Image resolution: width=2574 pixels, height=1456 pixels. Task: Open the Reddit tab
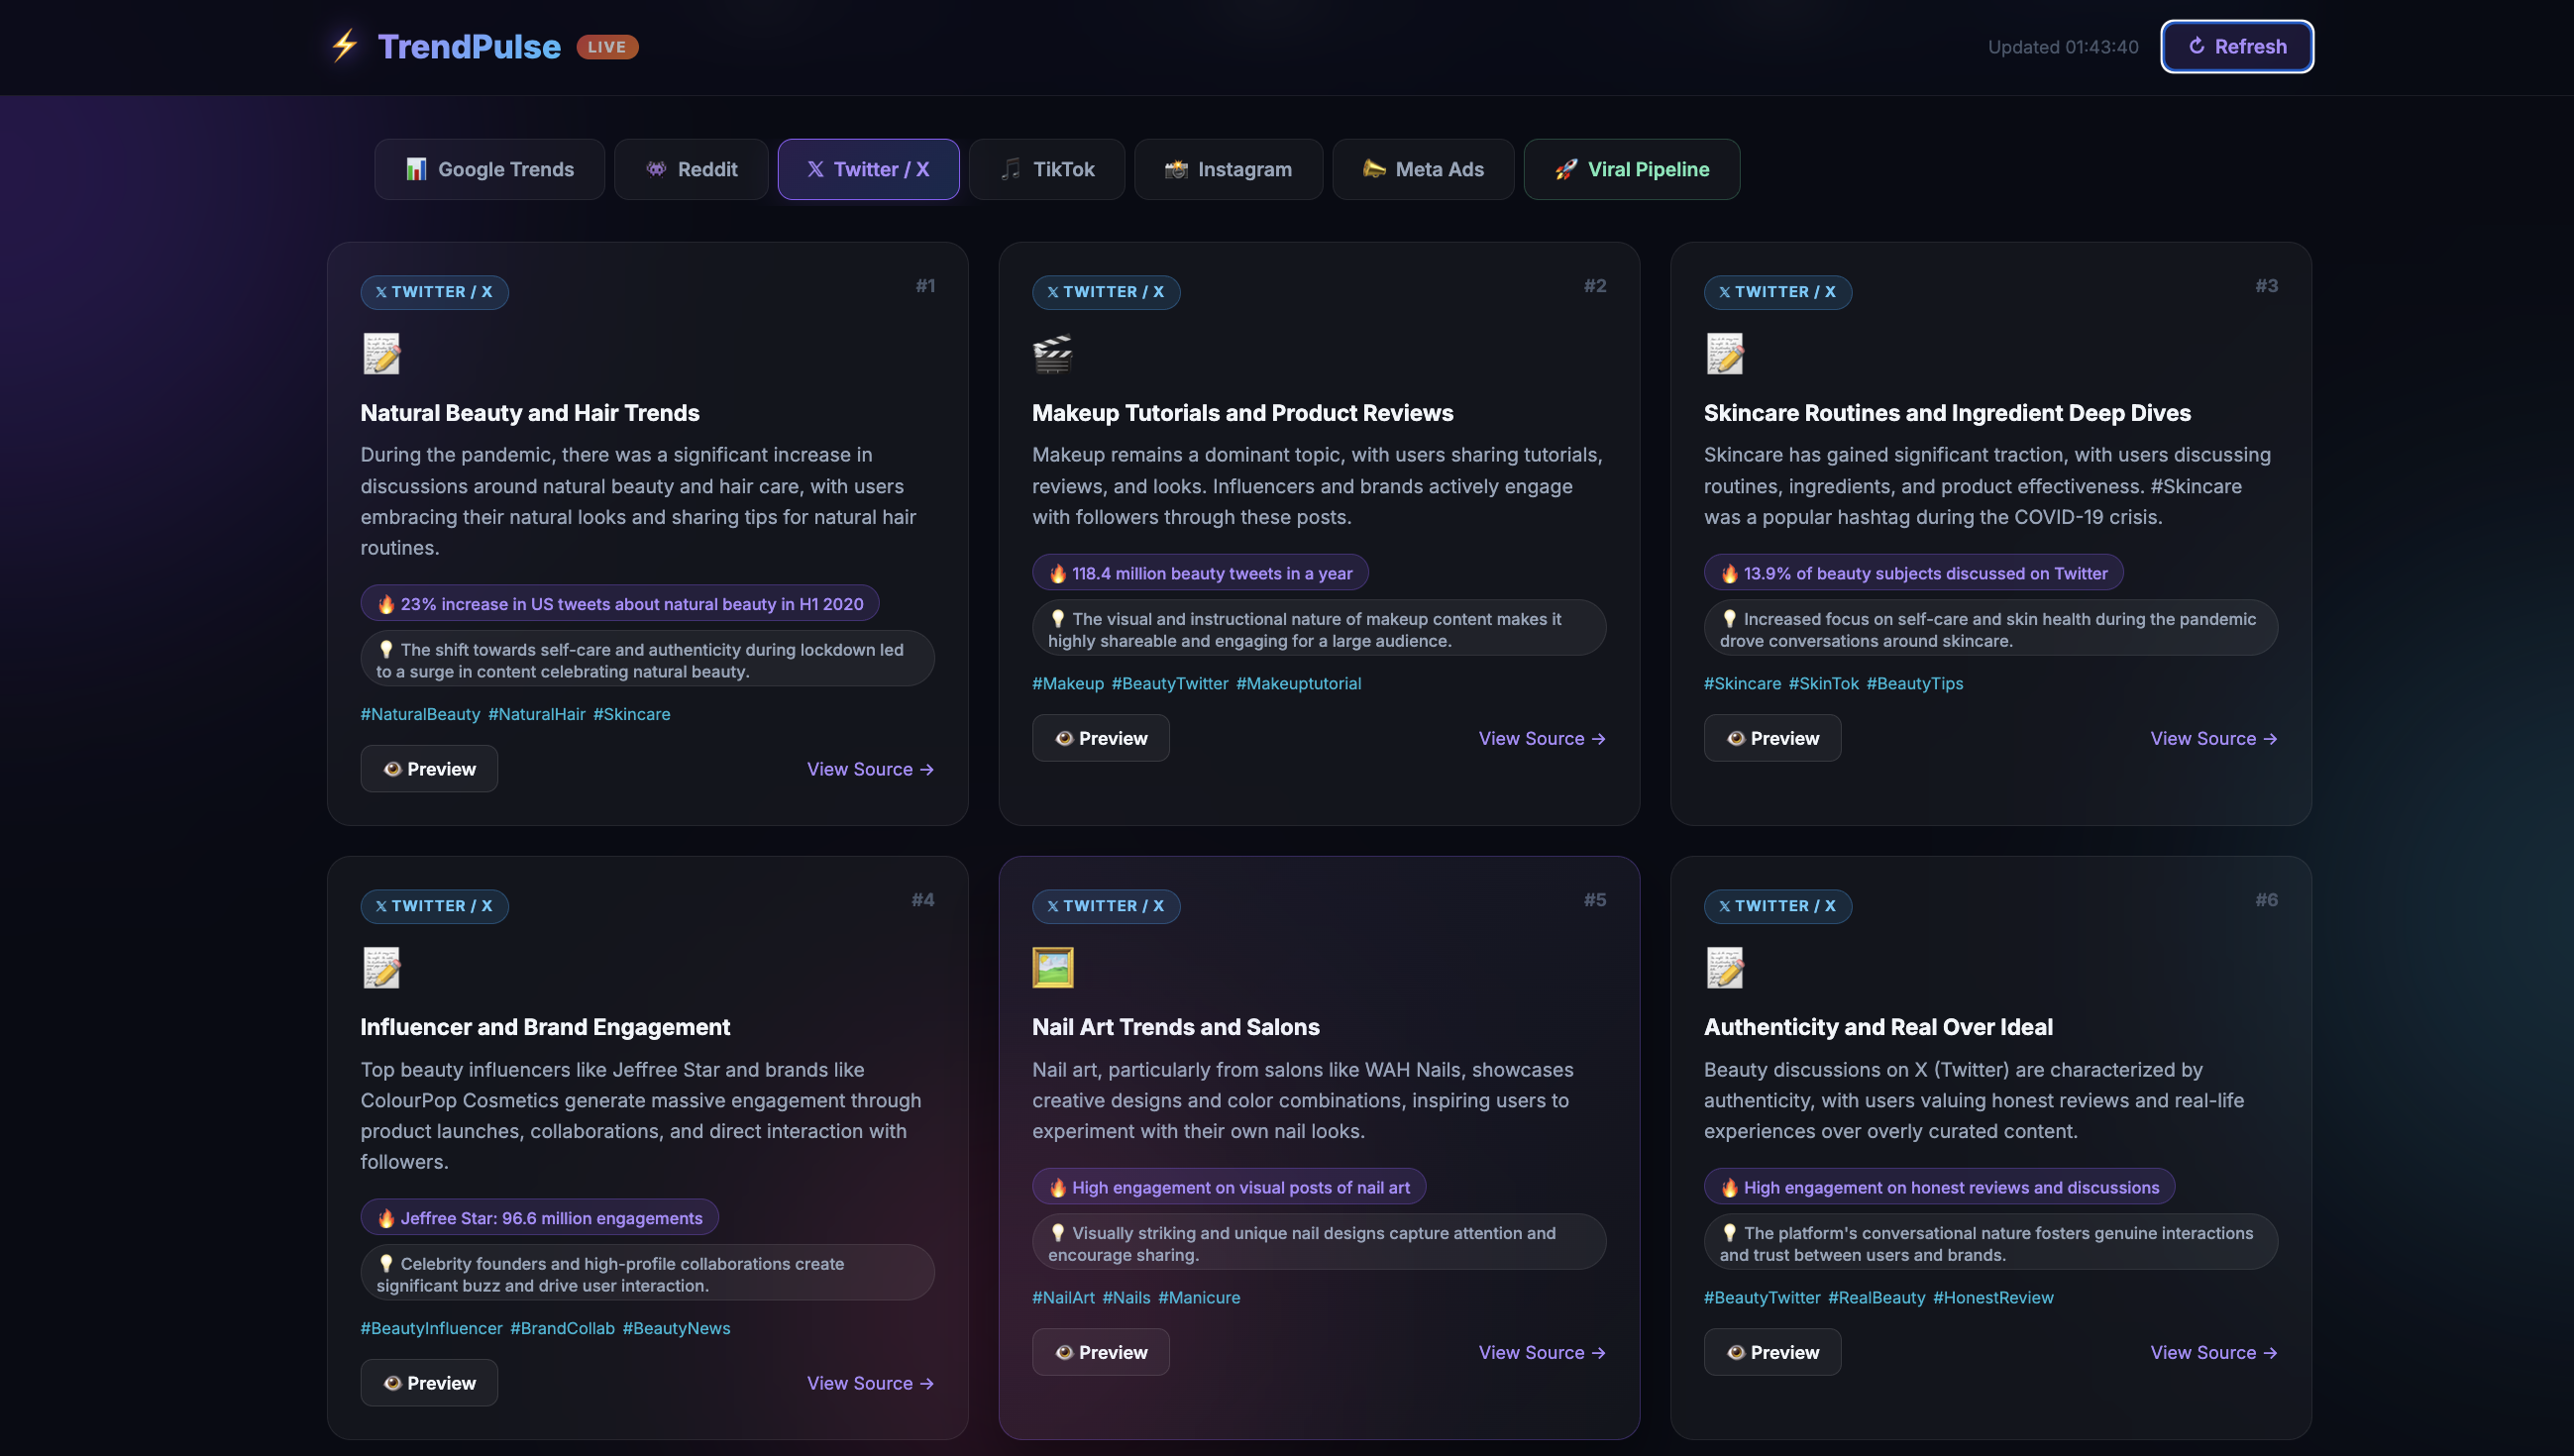click(691, 169)
